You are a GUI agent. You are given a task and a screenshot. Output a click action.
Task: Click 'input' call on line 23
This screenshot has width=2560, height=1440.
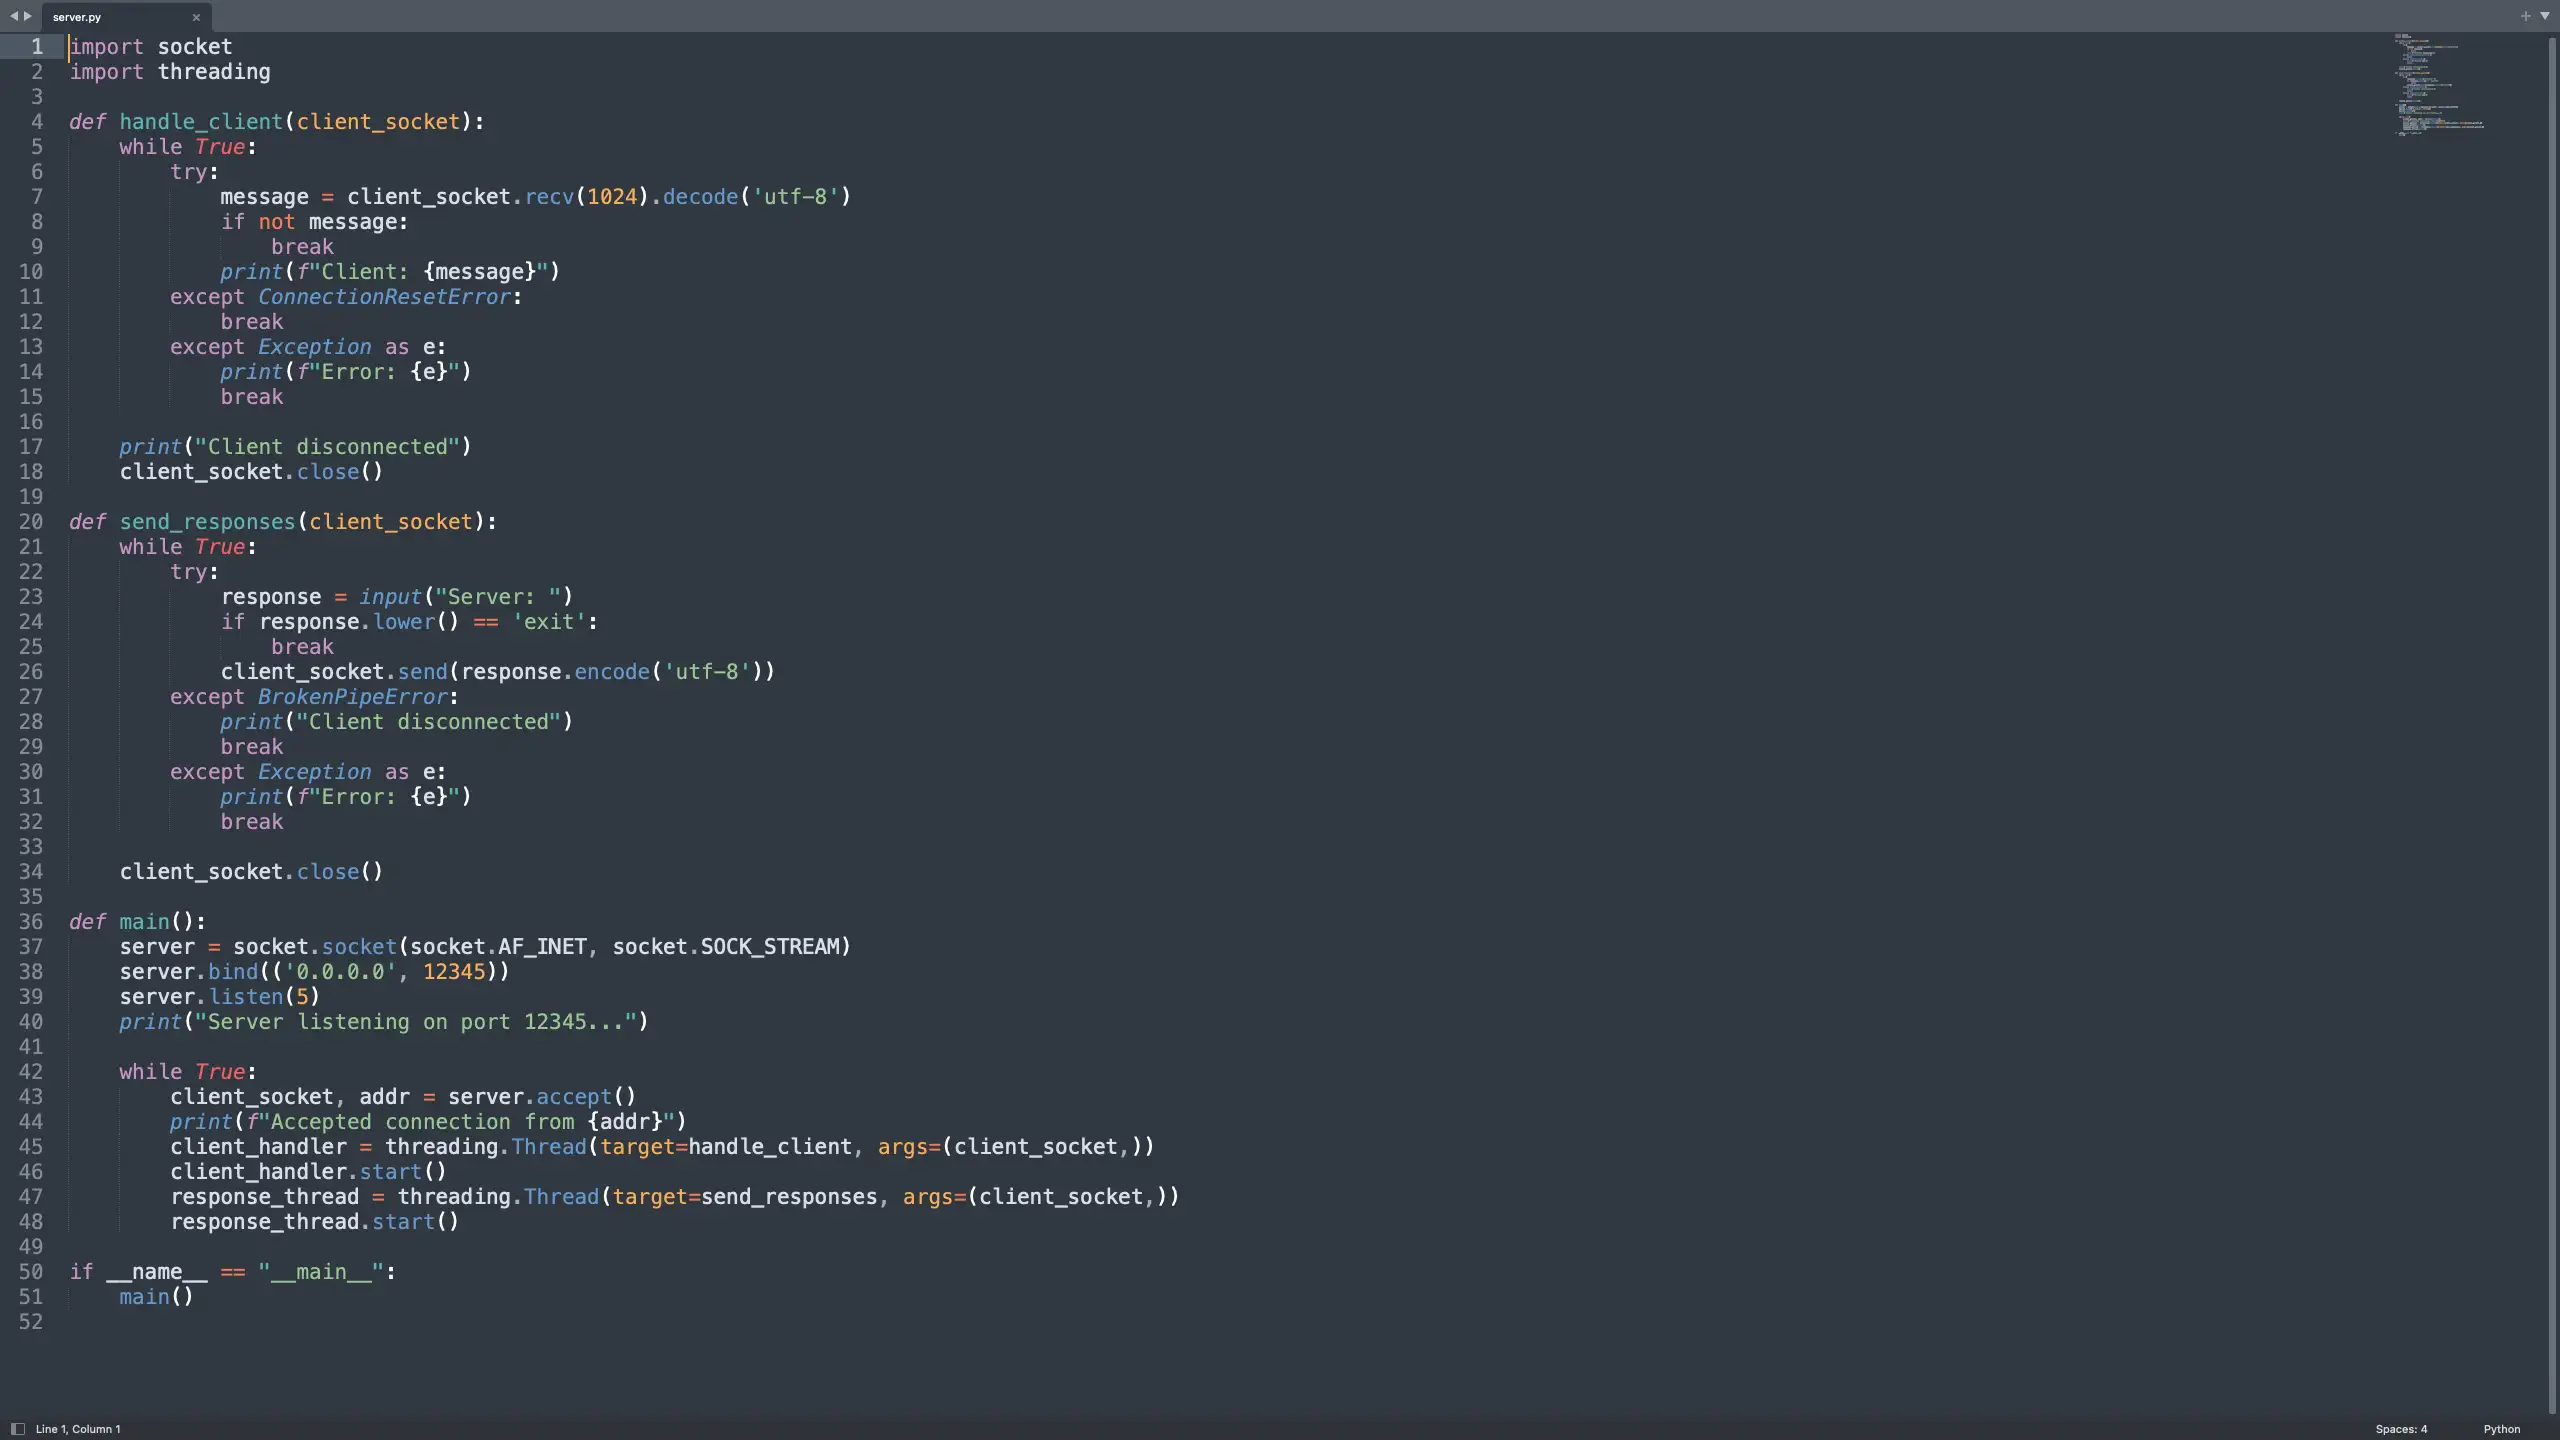pos(390,597)
